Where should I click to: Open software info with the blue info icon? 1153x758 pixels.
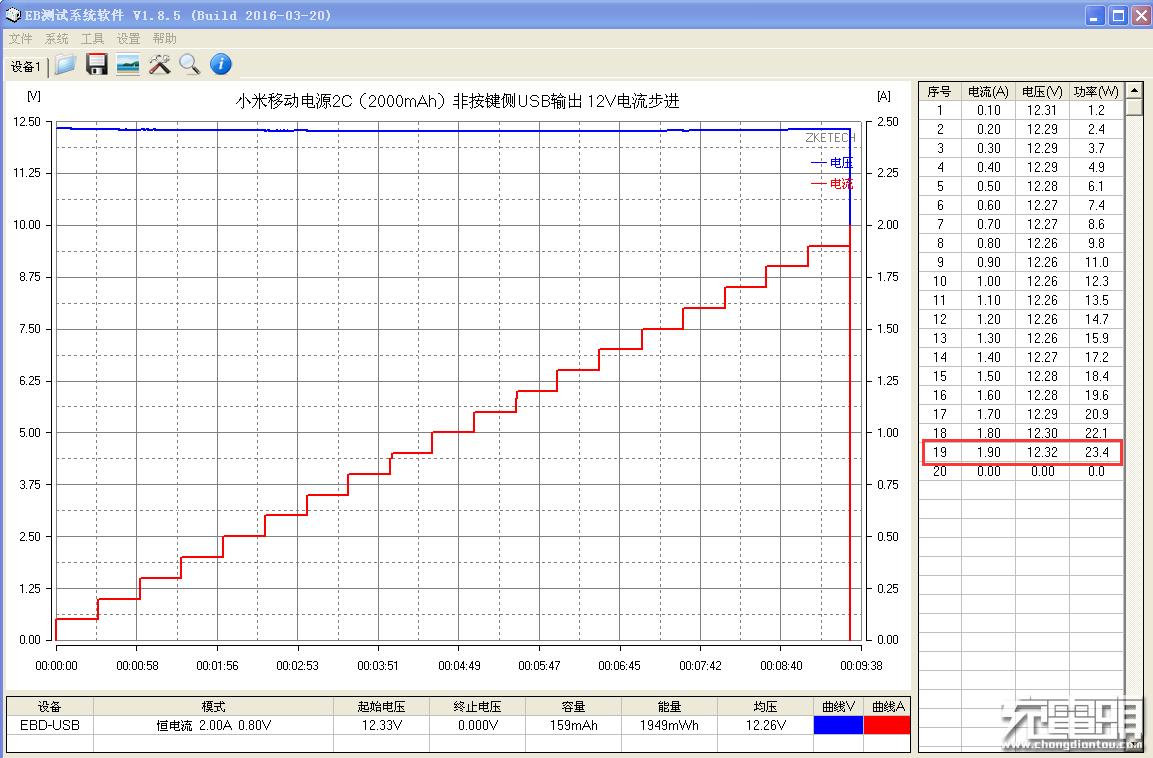[221, 63]
